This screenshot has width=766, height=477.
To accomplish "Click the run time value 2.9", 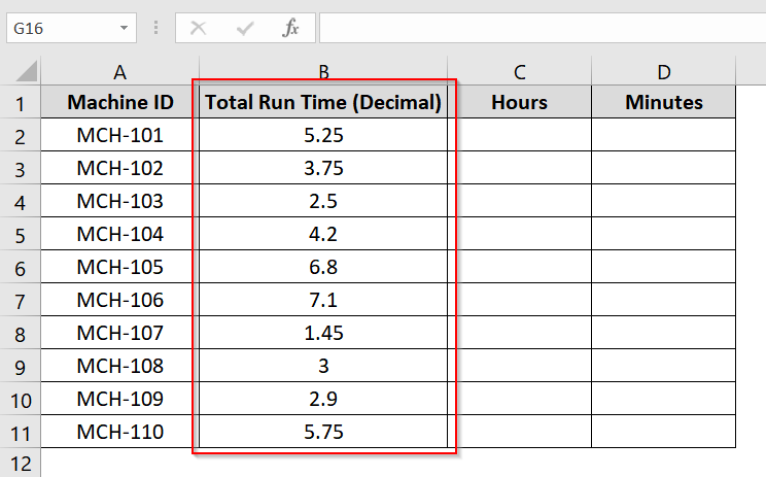I will point(323,399).
